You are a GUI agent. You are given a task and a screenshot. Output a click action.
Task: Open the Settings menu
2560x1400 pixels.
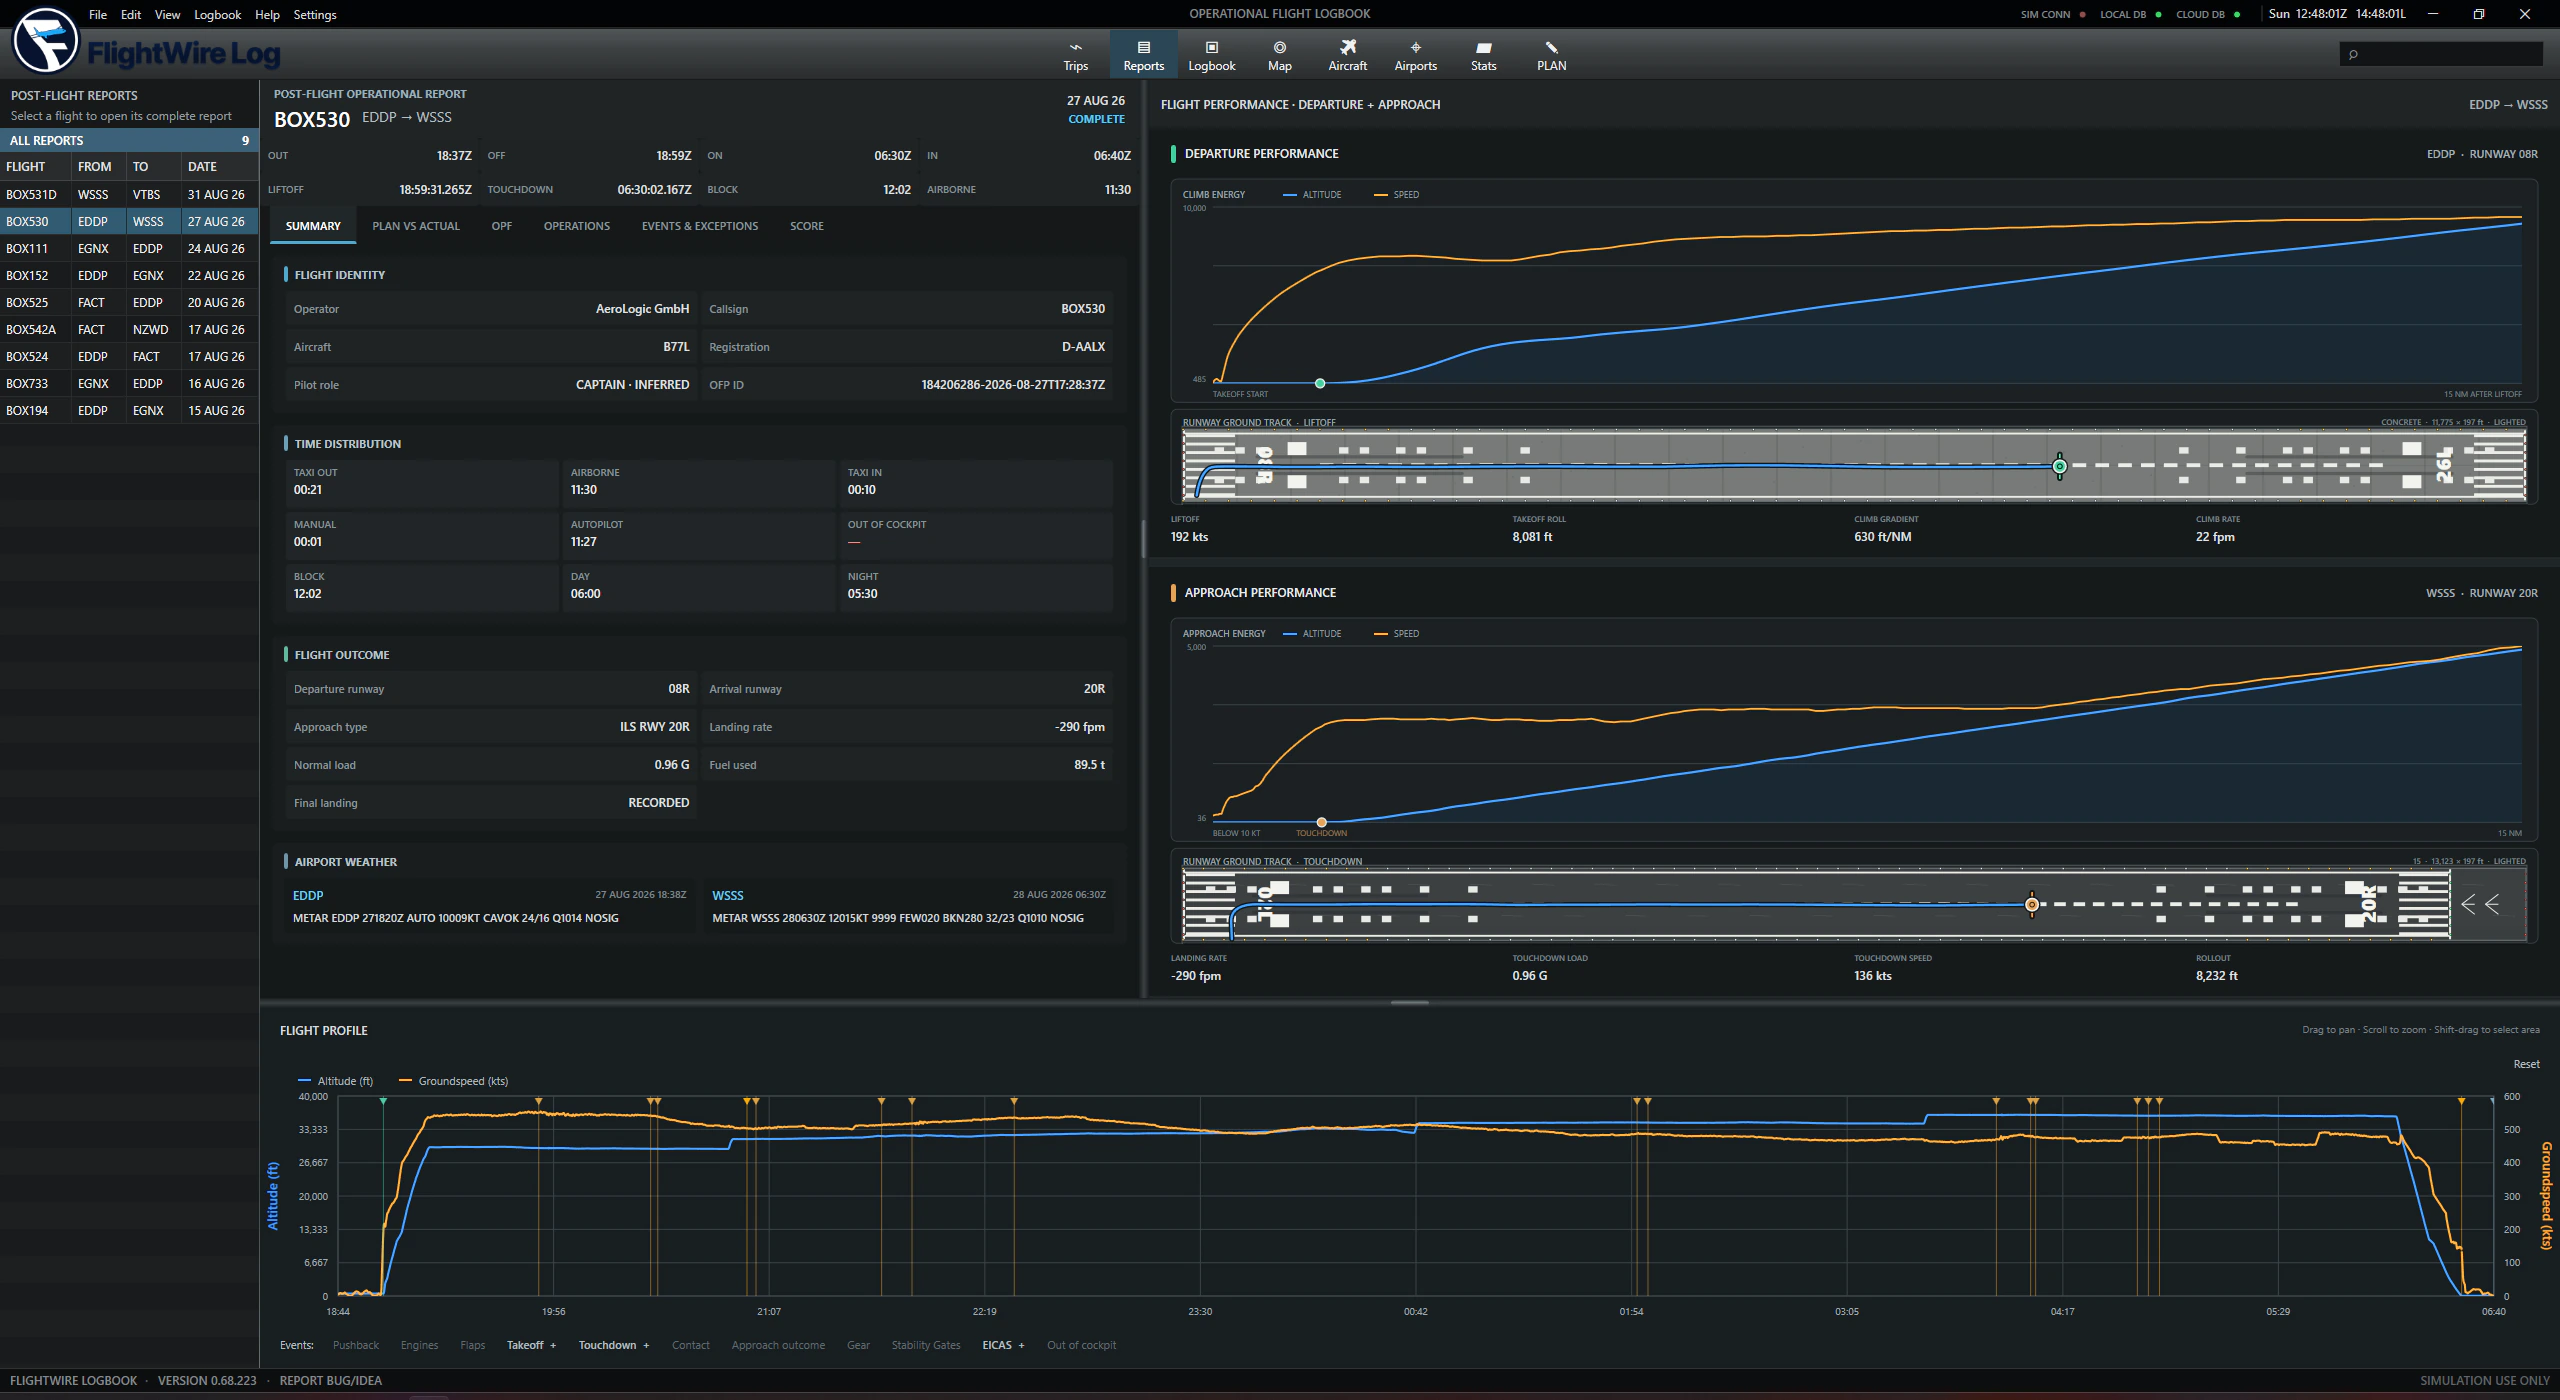(x=315, y=14)
